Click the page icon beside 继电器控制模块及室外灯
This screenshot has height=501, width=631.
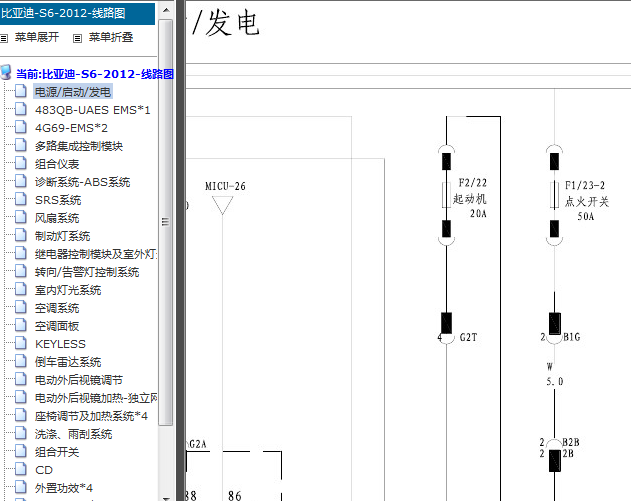click(21, 253)
